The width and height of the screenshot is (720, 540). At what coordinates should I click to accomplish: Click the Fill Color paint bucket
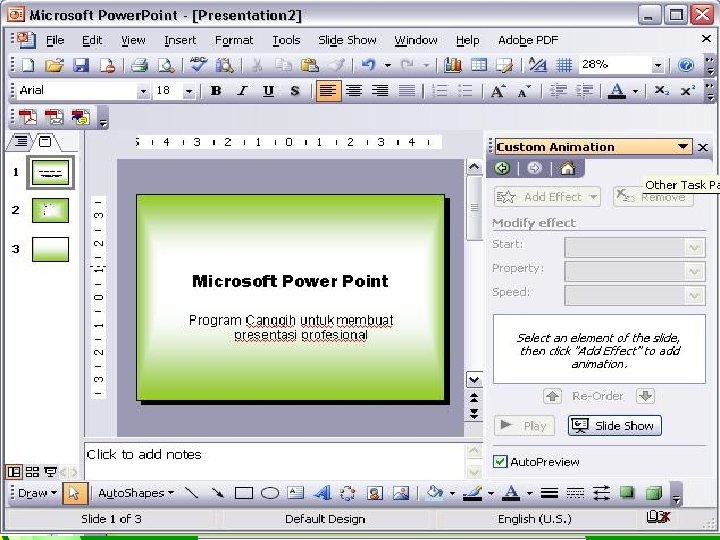(434, 493)
